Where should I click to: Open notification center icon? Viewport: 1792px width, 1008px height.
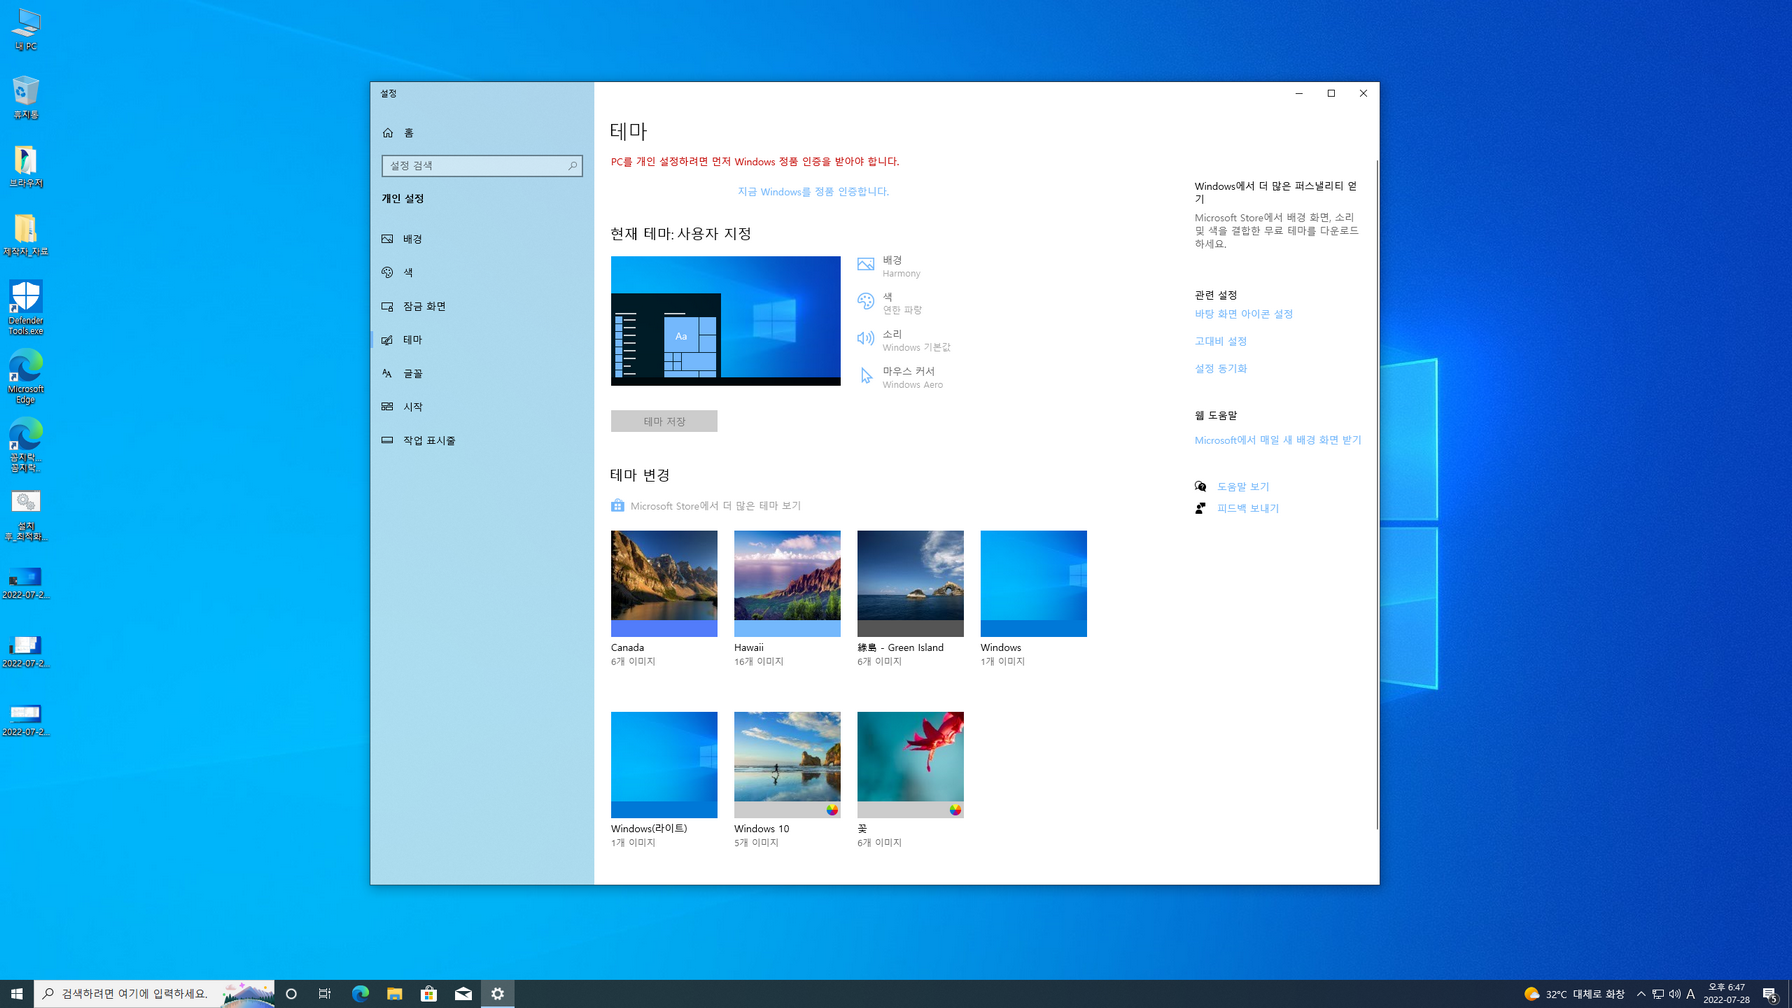(x=1770, y=994)
